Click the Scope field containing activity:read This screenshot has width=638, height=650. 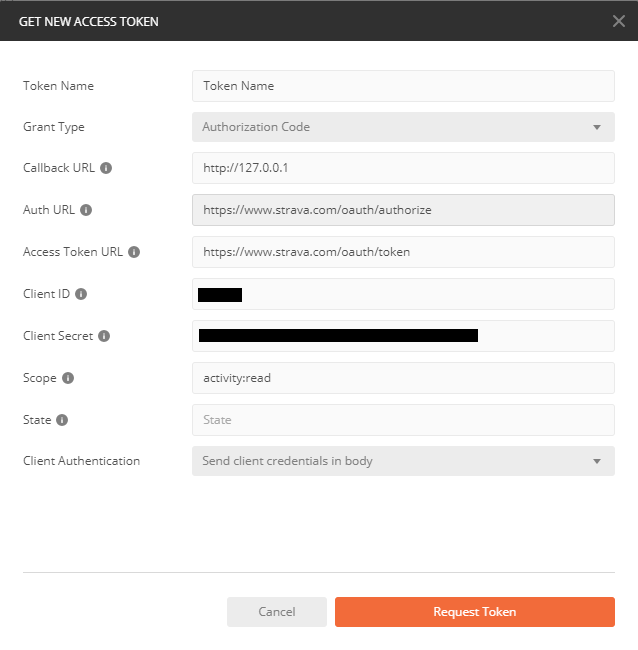click(x=403, y=378)
